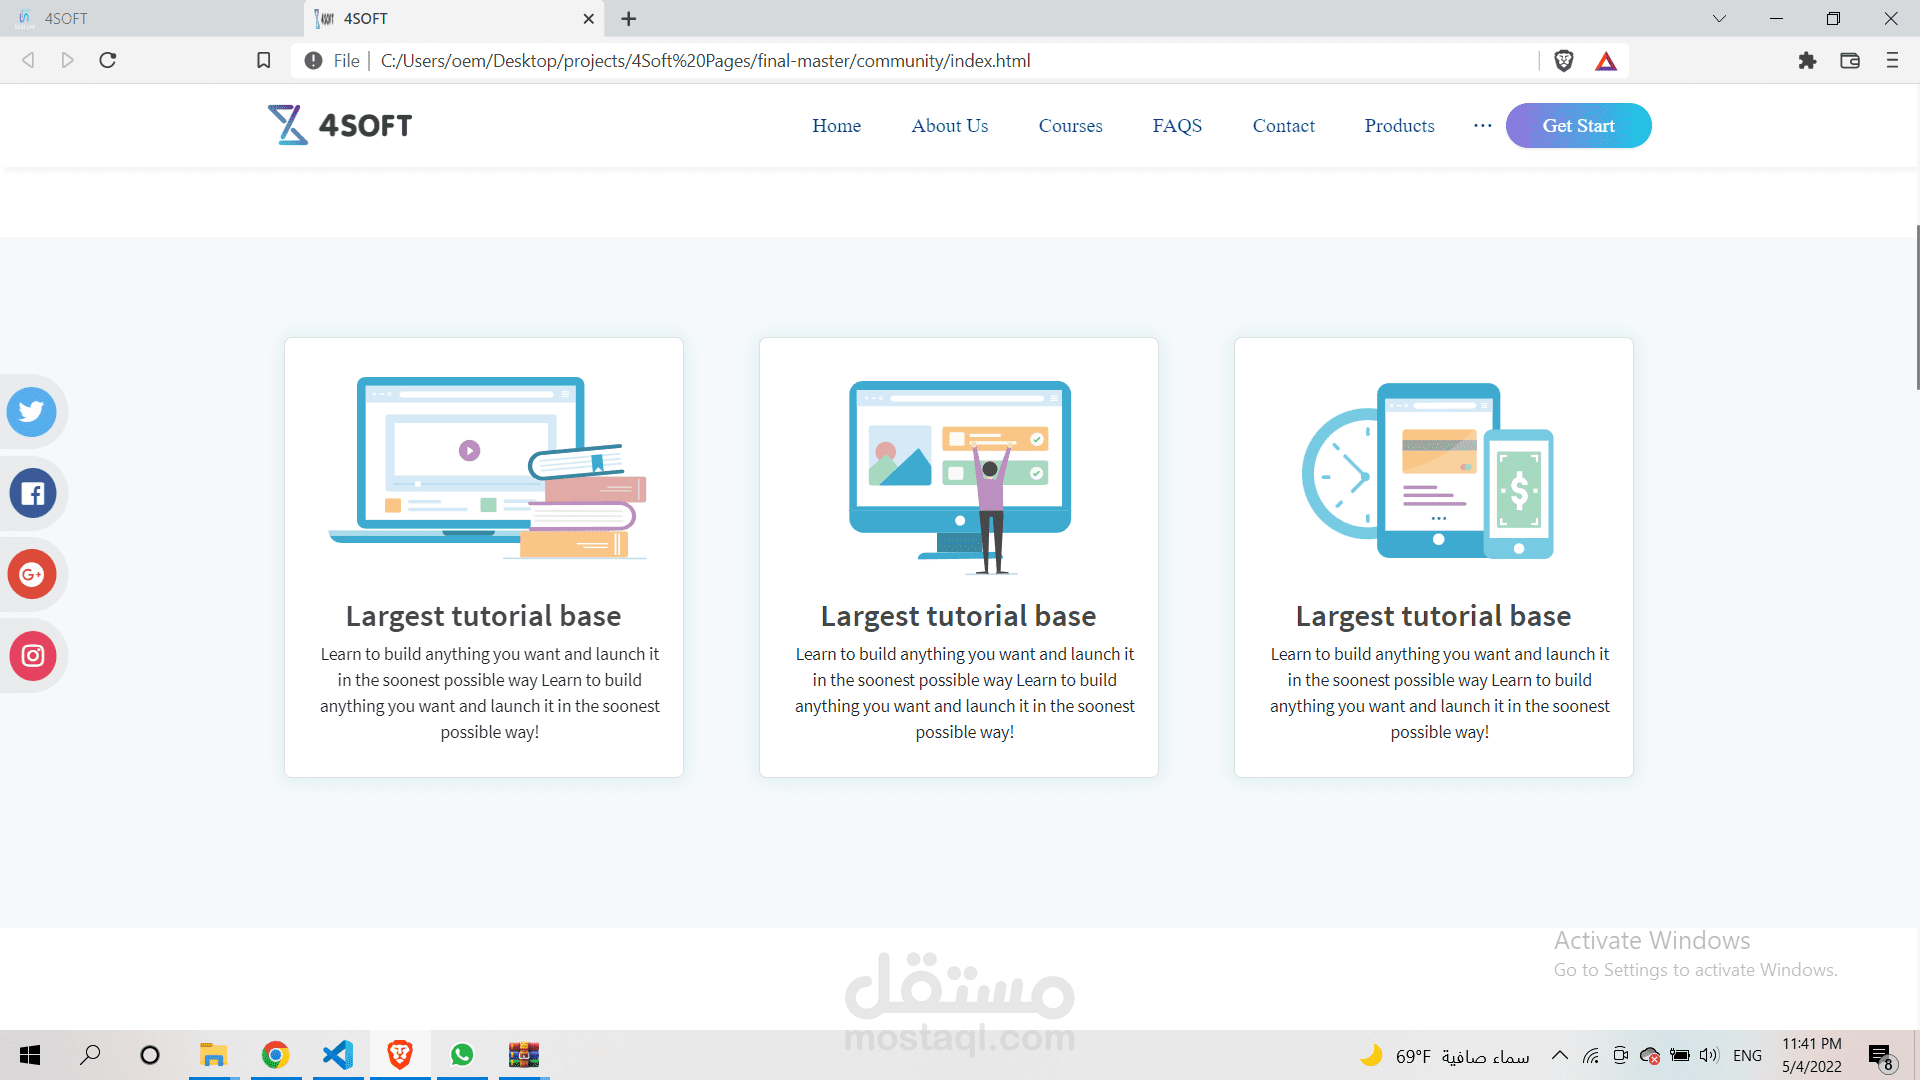The width and height of the screenshot is (1920, 1080).
Task: Open the browser extensions puzzle icon
Action: point(1807,61)
